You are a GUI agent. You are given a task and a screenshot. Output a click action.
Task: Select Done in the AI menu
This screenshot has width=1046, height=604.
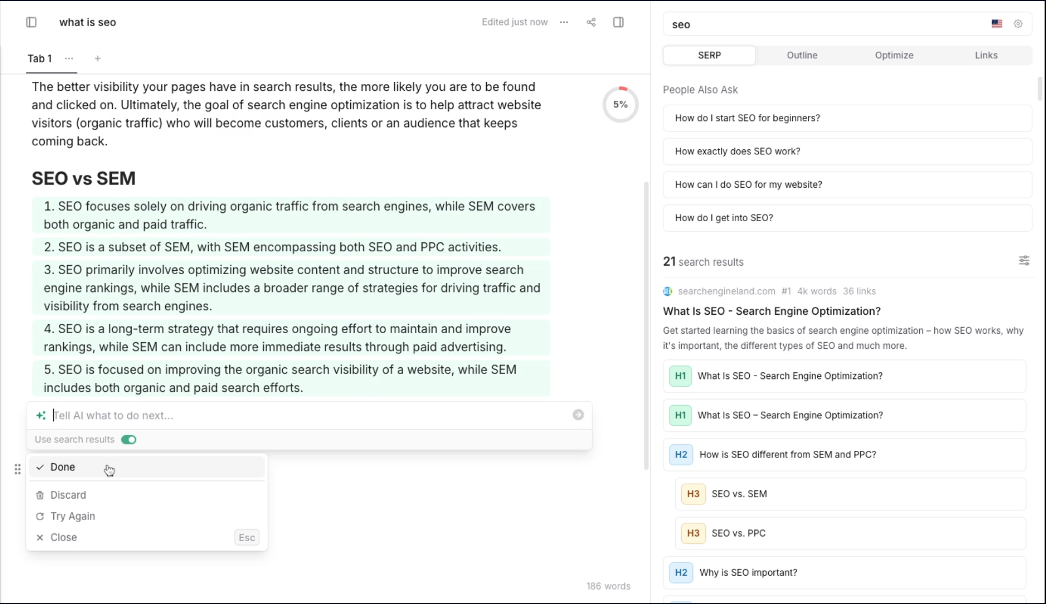coord(146,467)
